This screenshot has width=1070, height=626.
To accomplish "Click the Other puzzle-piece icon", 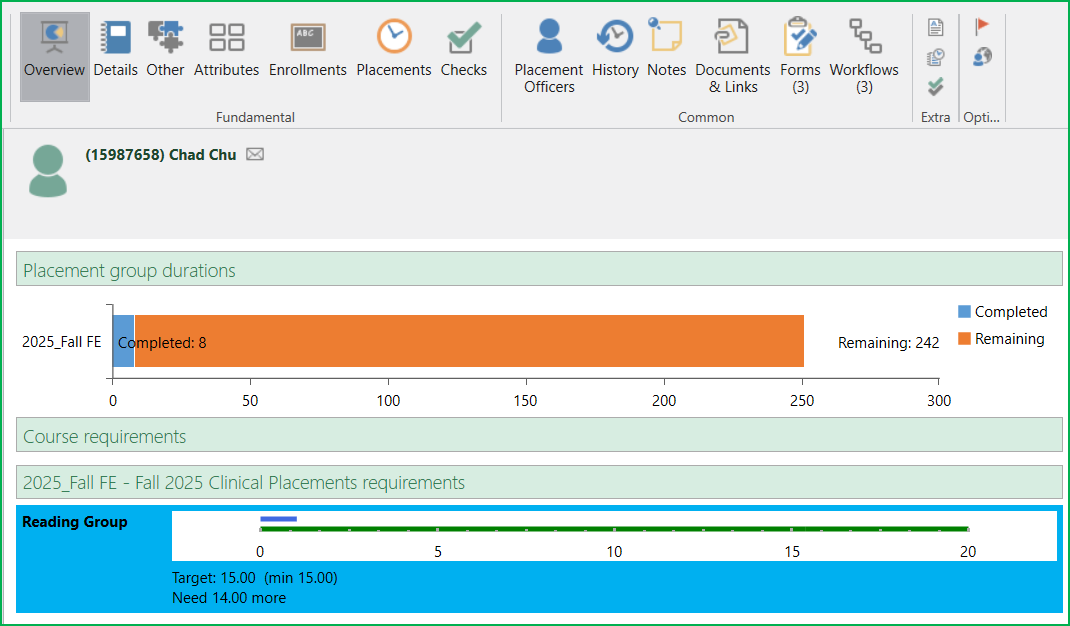I will click(x=165, y=36).
